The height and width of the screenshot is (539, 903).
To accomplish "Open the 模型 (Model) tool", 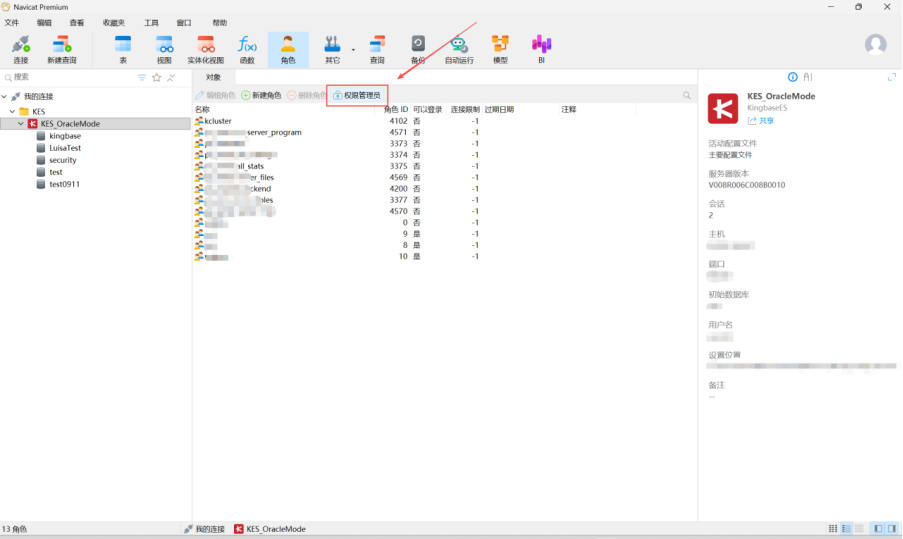I will [x=499, y=46].
